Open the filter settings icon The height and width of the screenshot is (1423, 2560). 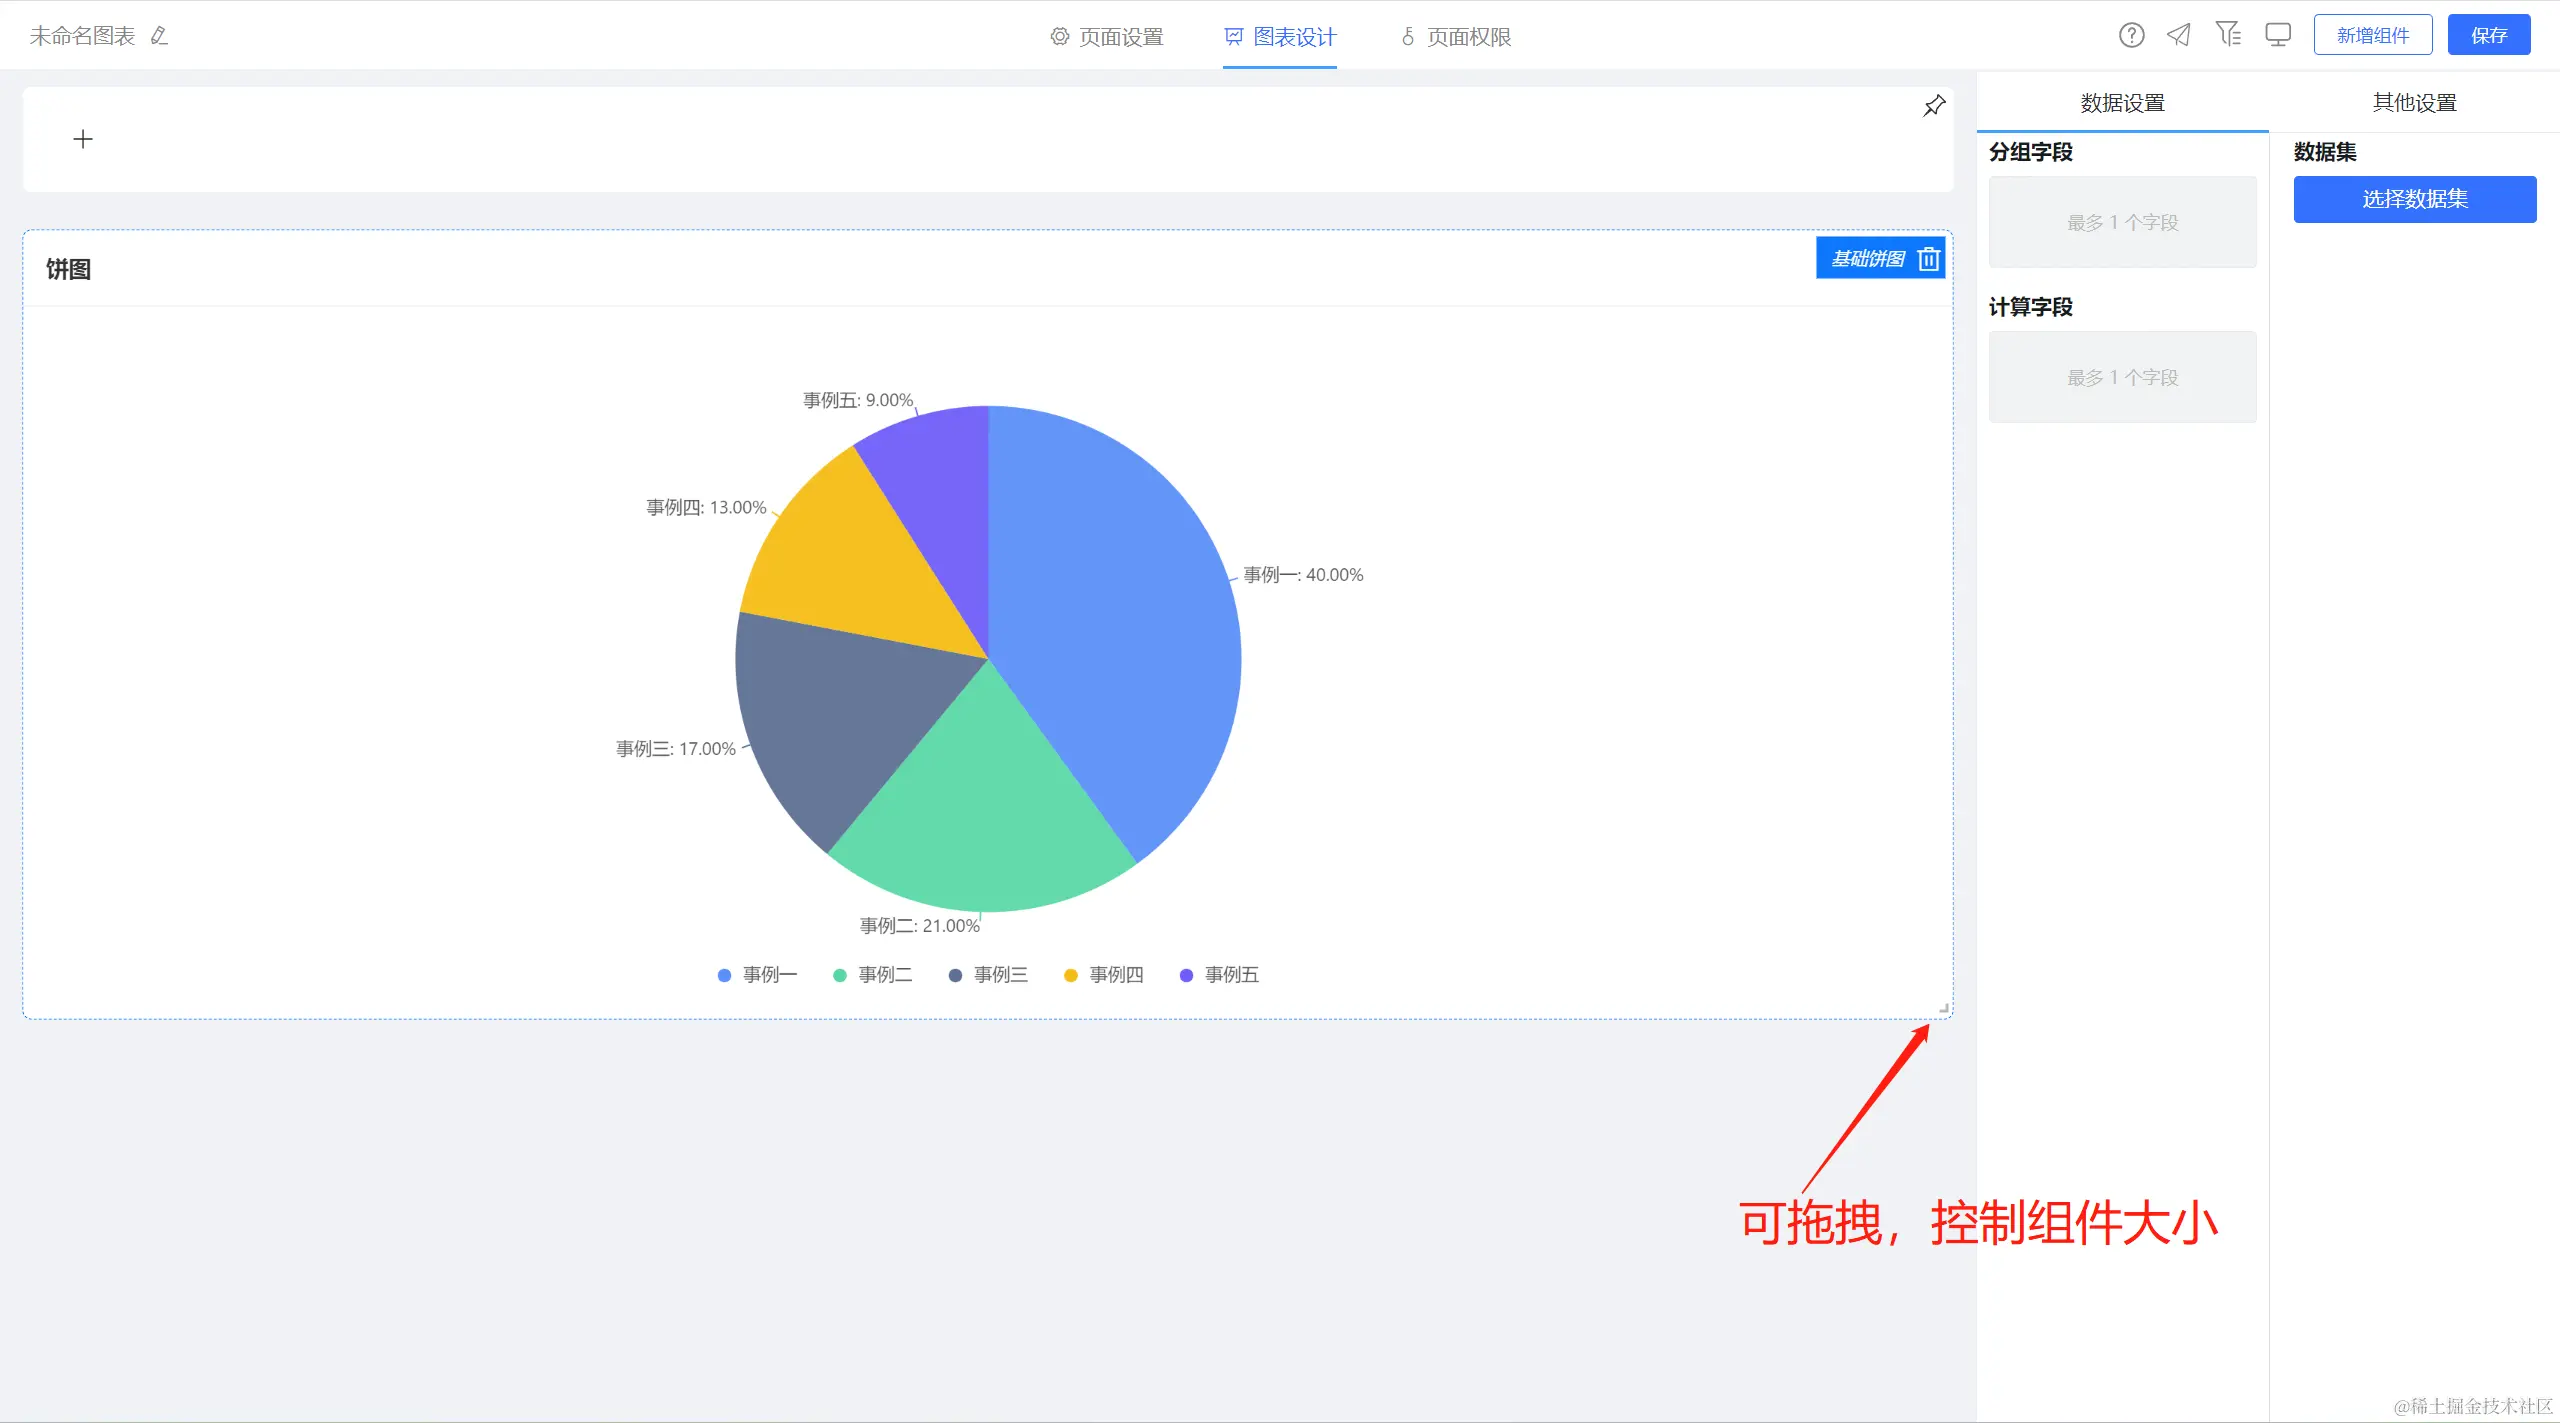[x=2228, y=35]
